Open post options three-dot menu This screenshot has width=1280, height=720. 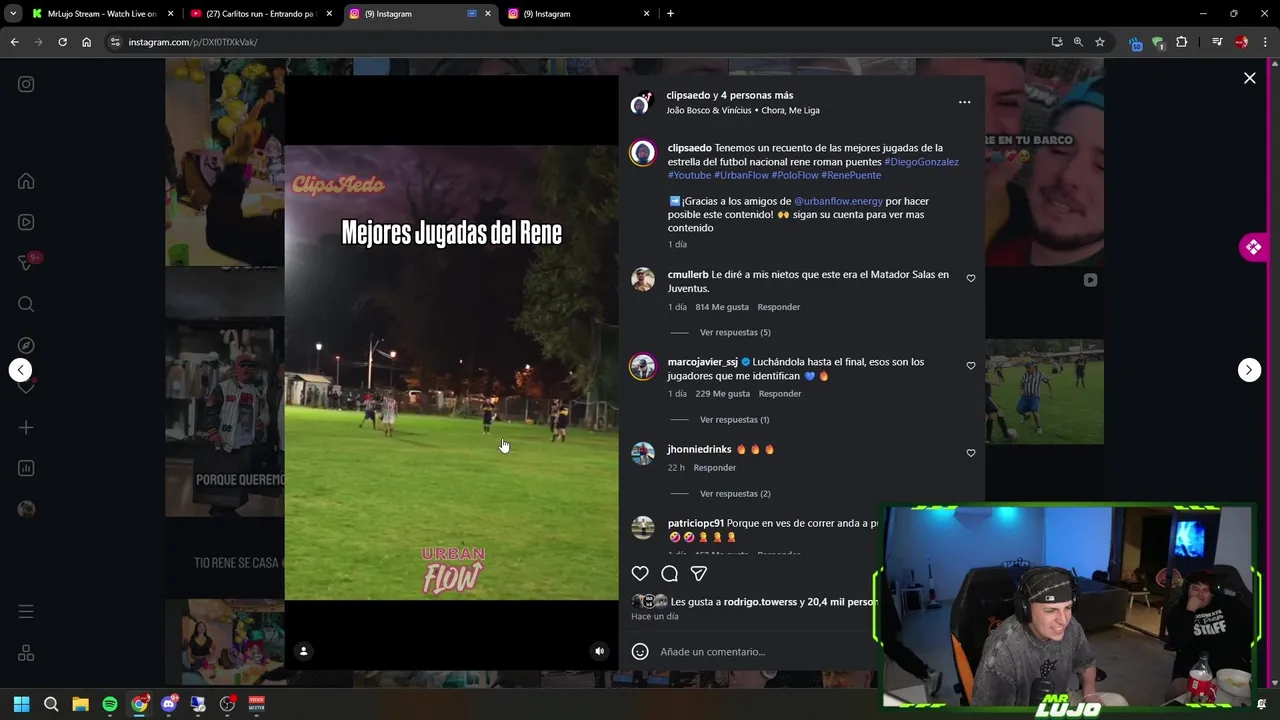pos(964,102)
